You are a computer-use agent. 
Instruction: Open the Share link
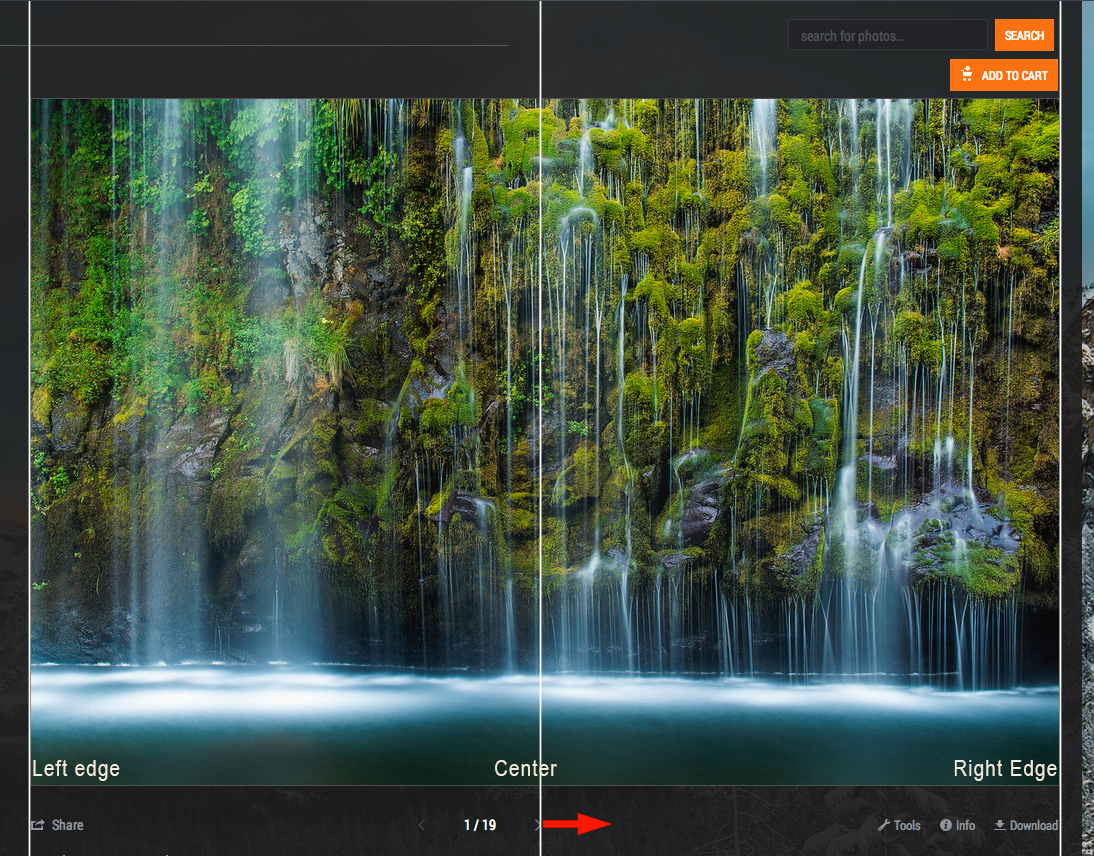57,825
